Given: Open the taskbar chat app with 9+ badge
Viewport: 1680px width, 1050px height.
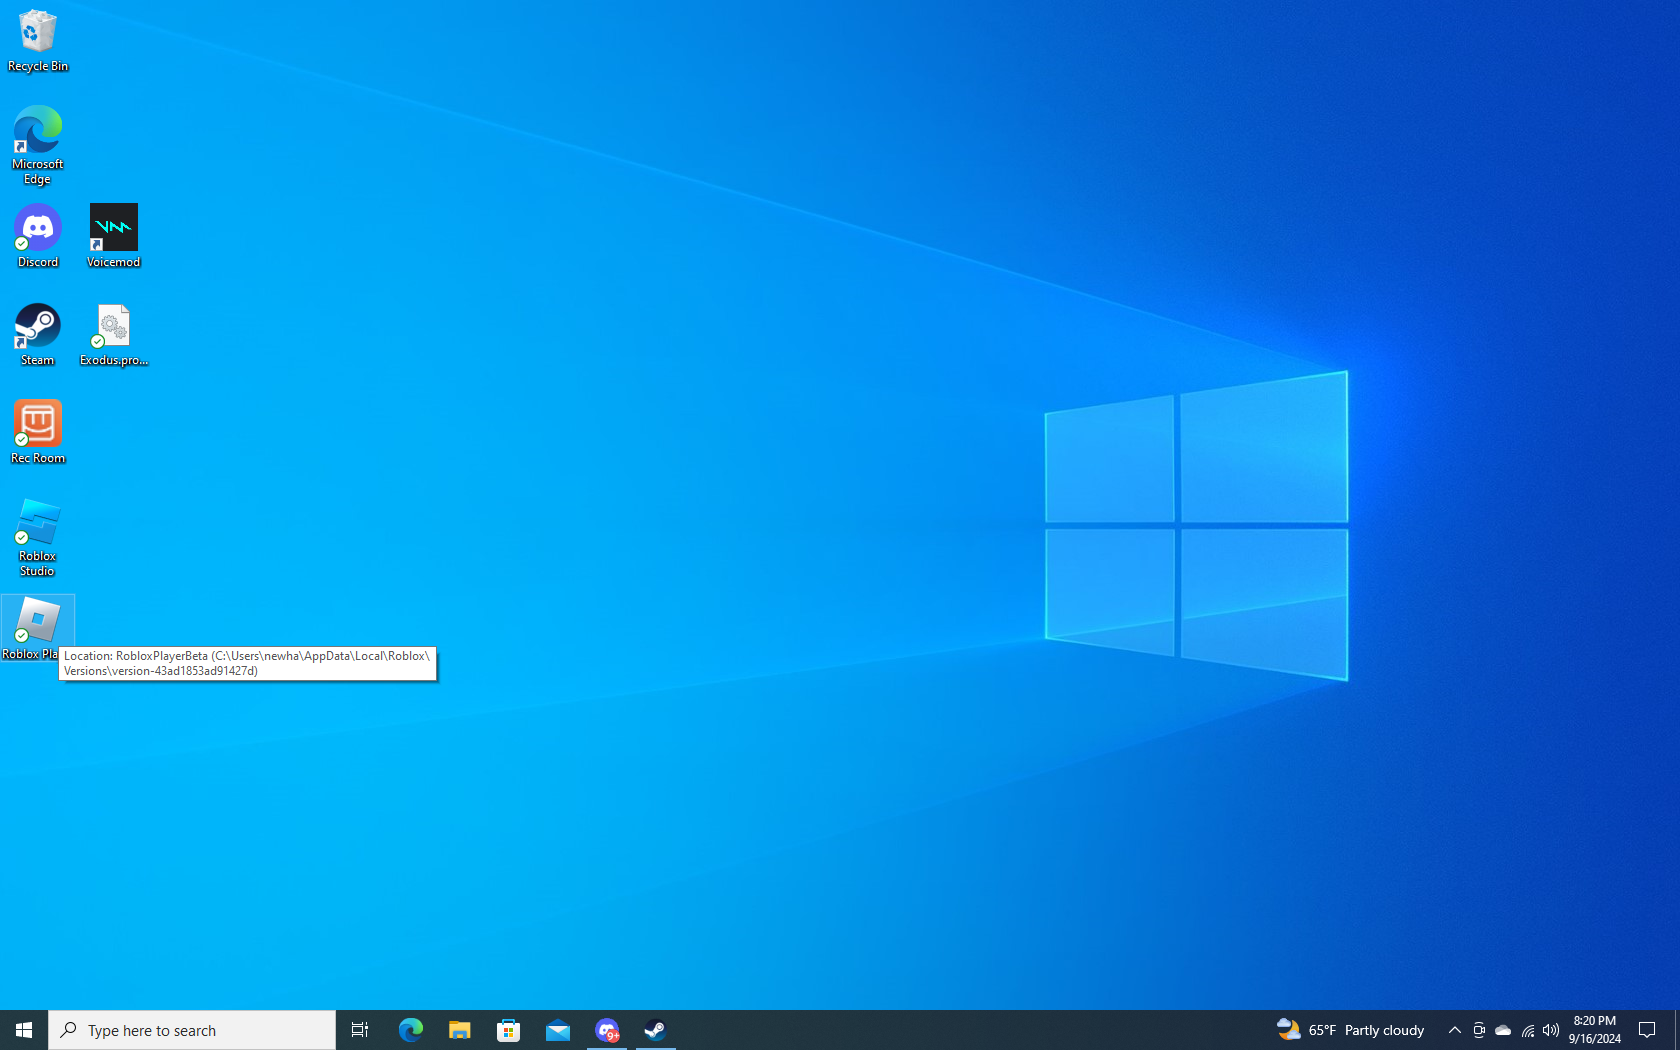Looking at the screenshot, I should 607,1030.
